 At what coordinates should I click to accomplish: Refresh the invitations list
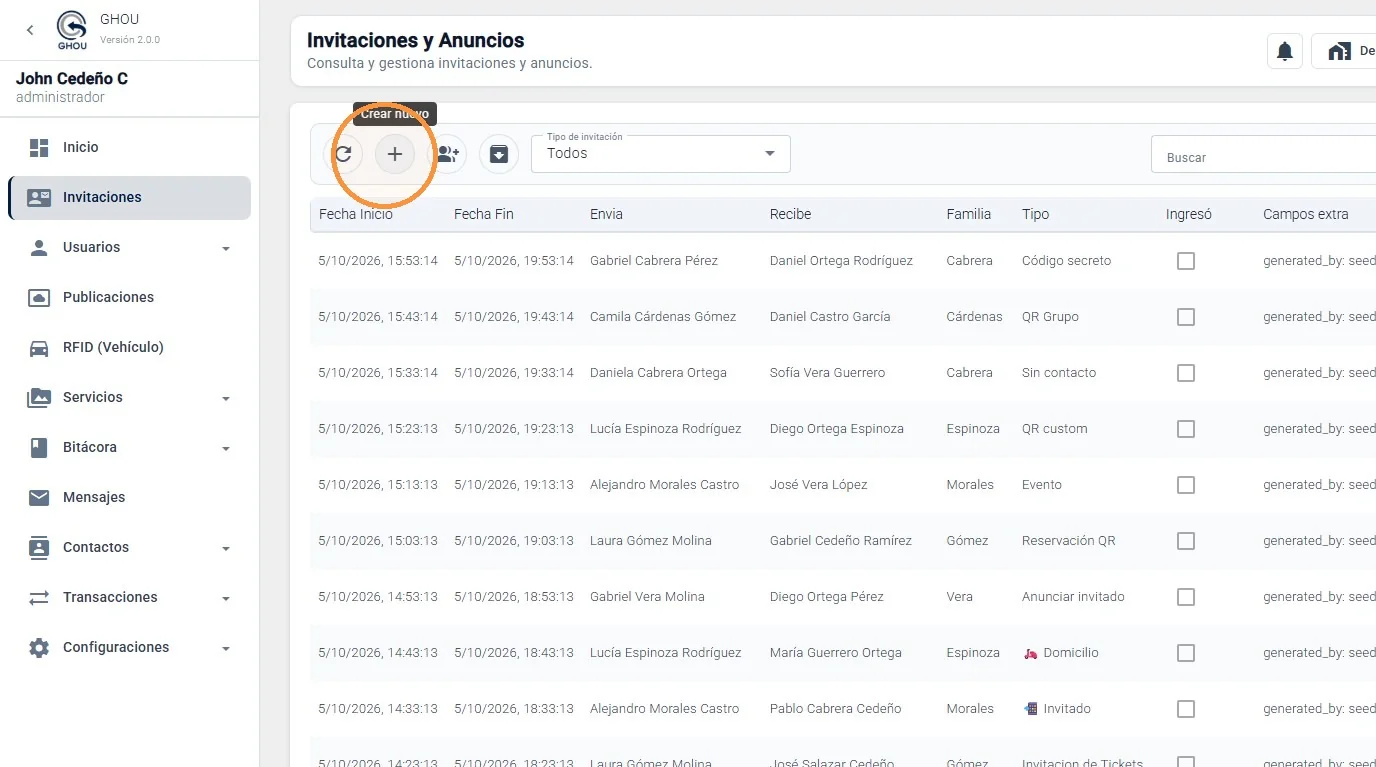[x=343, y=154]
